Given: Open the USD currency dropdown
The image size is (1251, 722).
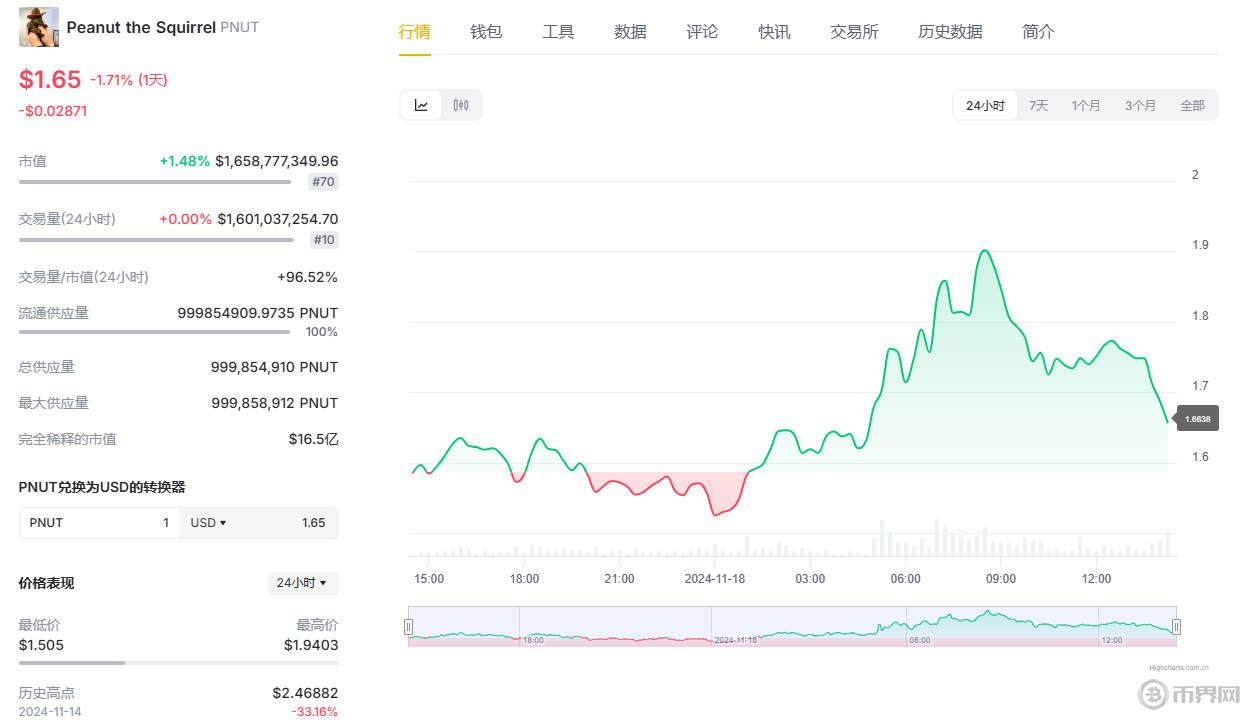Looking at the screenshot, I should point(208,523).
